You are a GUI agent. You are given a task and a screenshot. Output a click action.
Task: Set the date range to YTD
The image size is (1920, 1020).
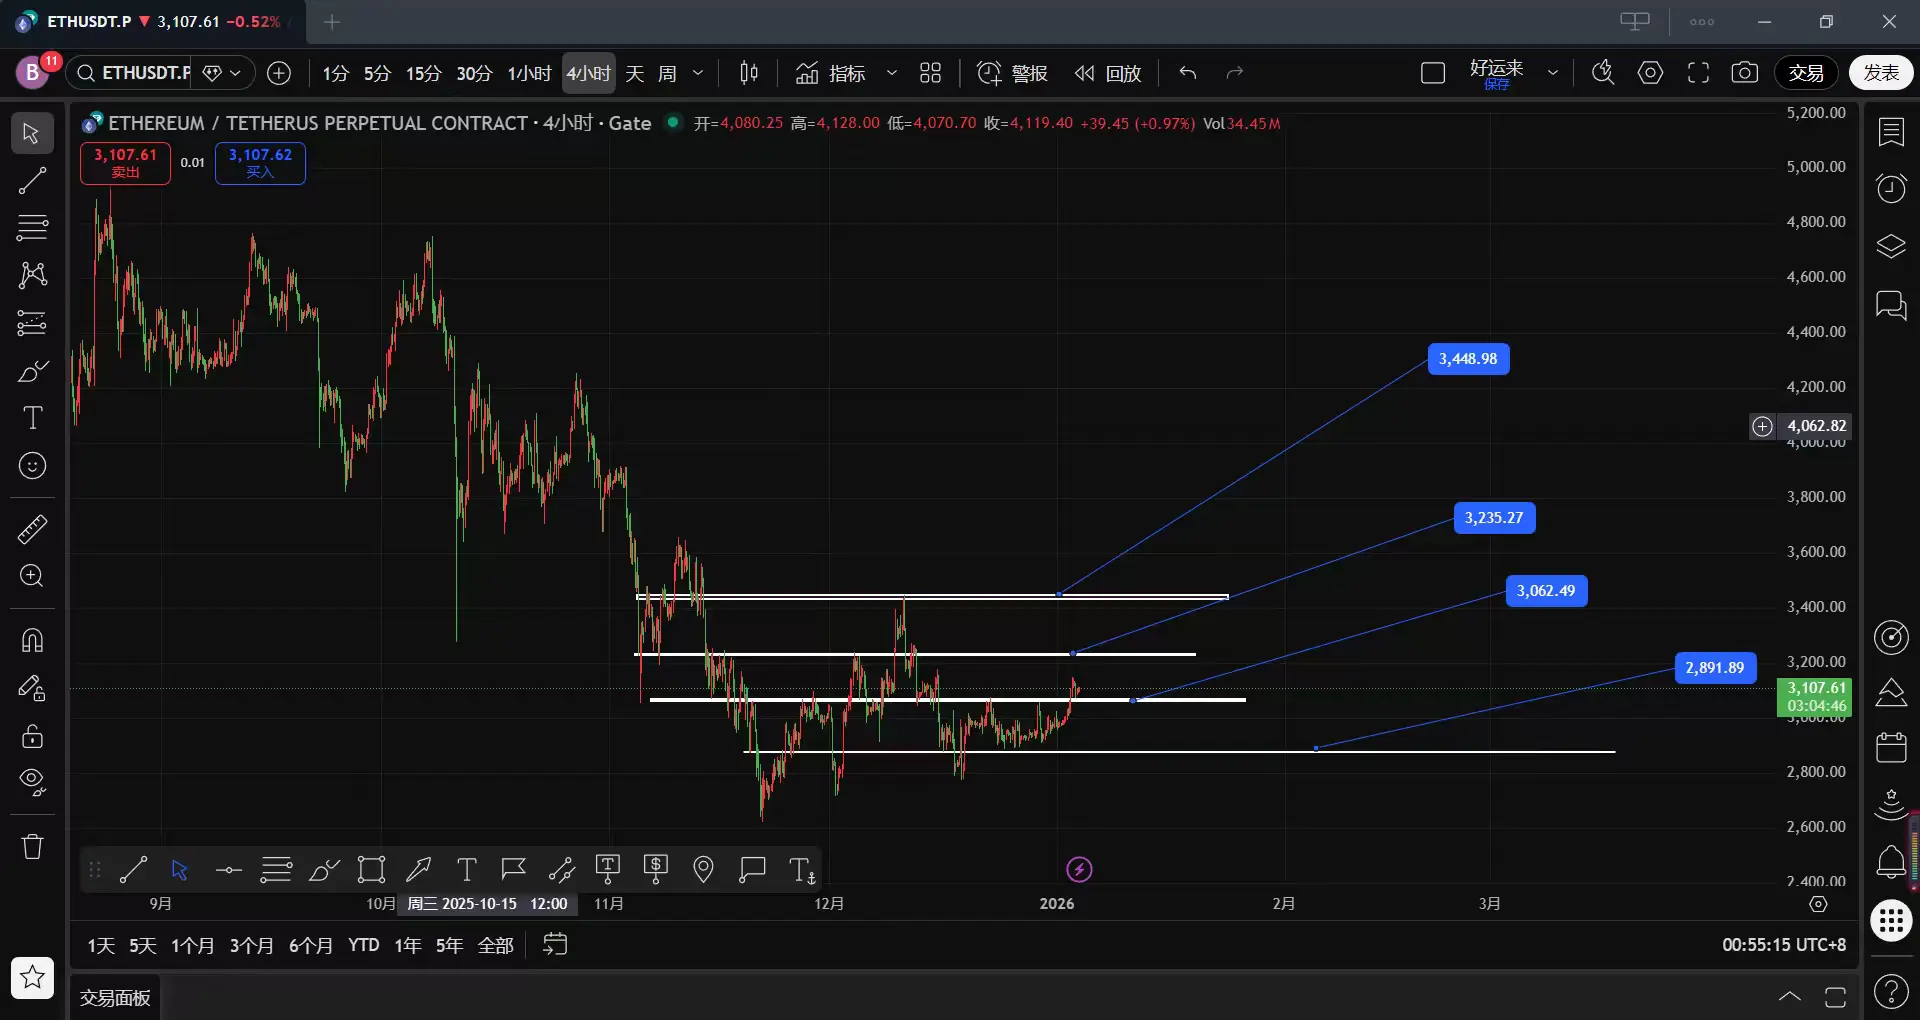[364, 946]
